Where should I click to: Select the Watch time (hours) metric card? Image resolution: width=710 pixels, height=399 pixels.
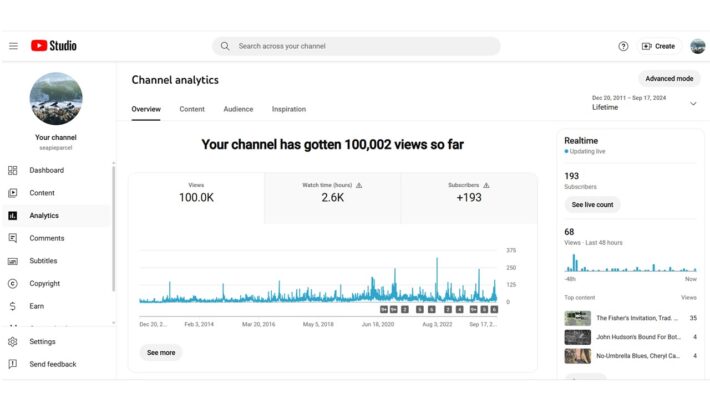(333, 198)
